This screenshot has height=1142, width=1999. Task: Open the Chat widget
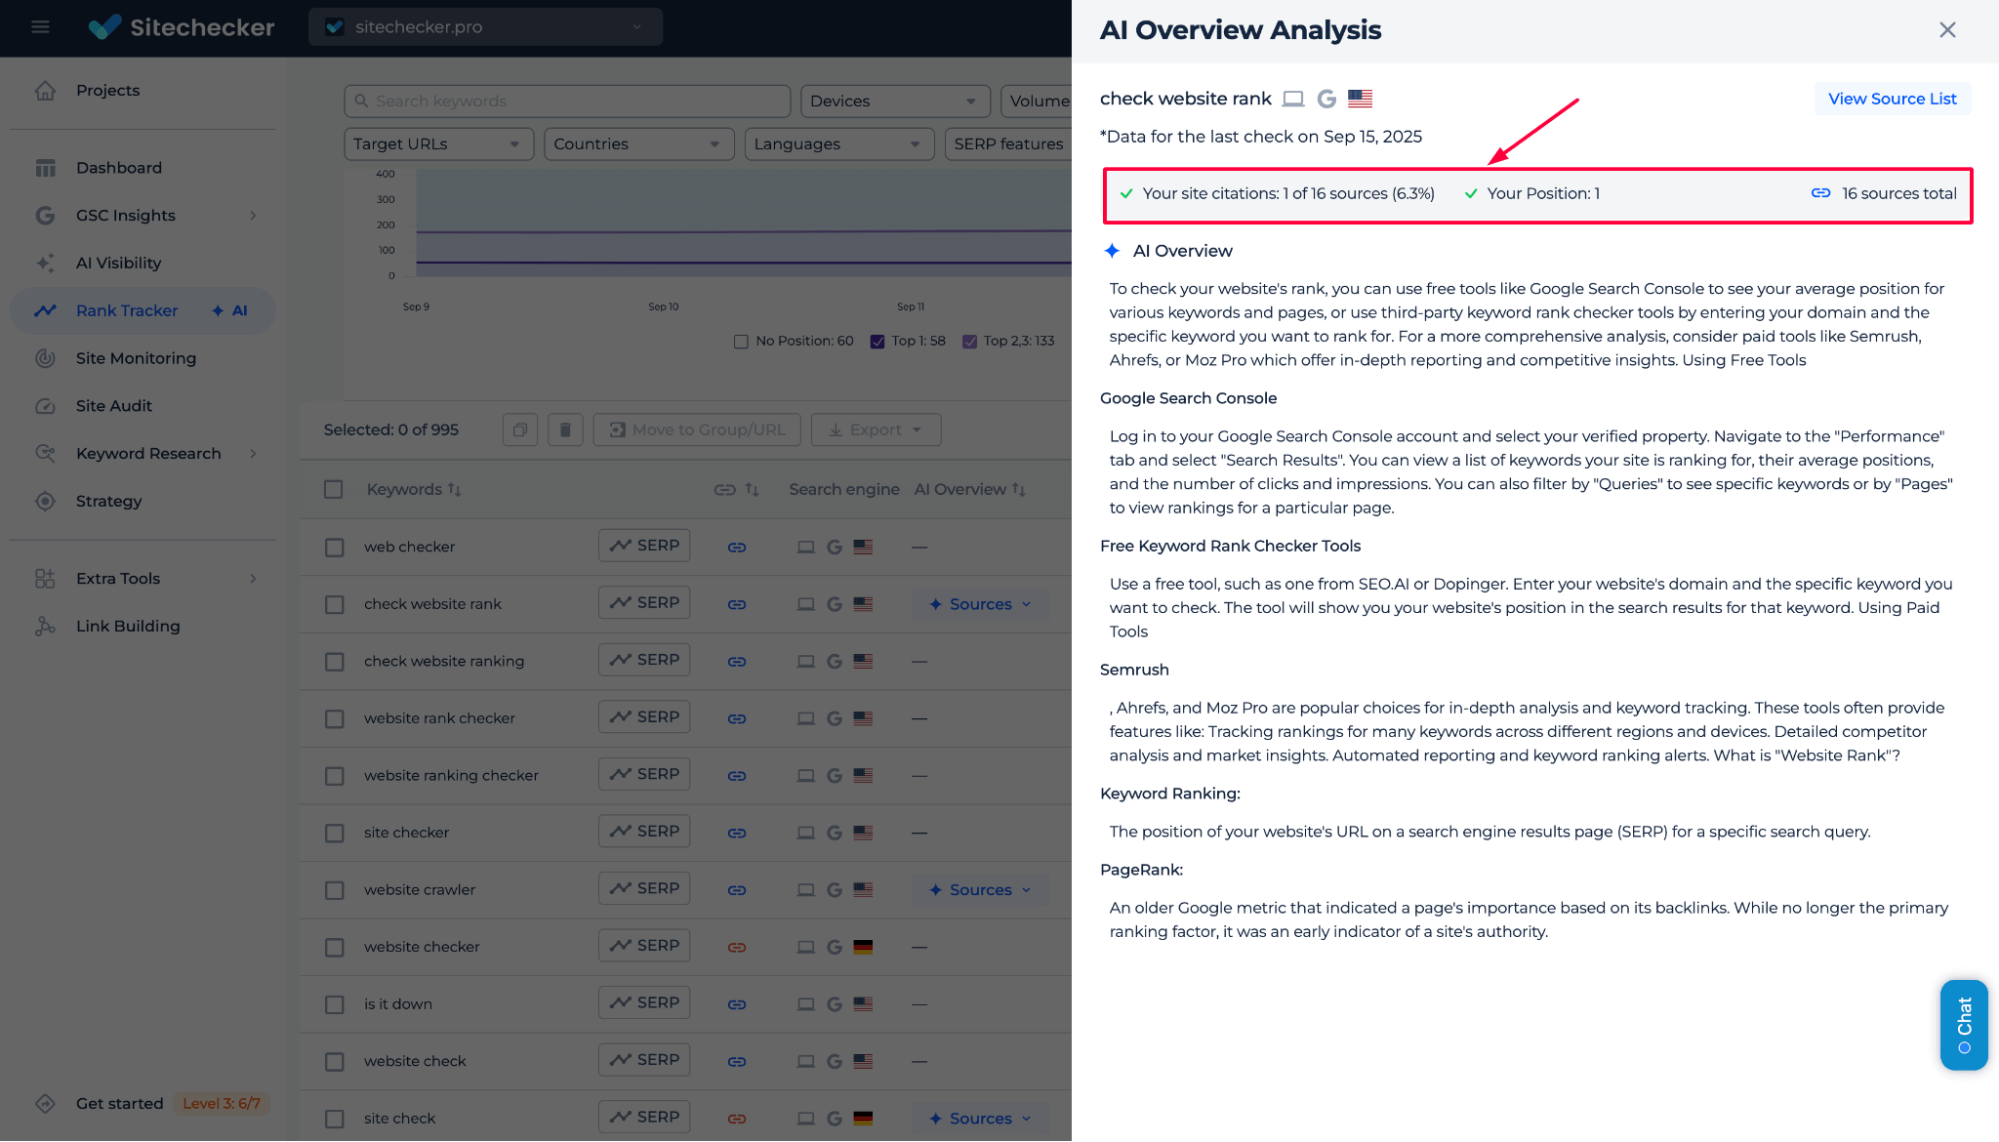1963,1025
